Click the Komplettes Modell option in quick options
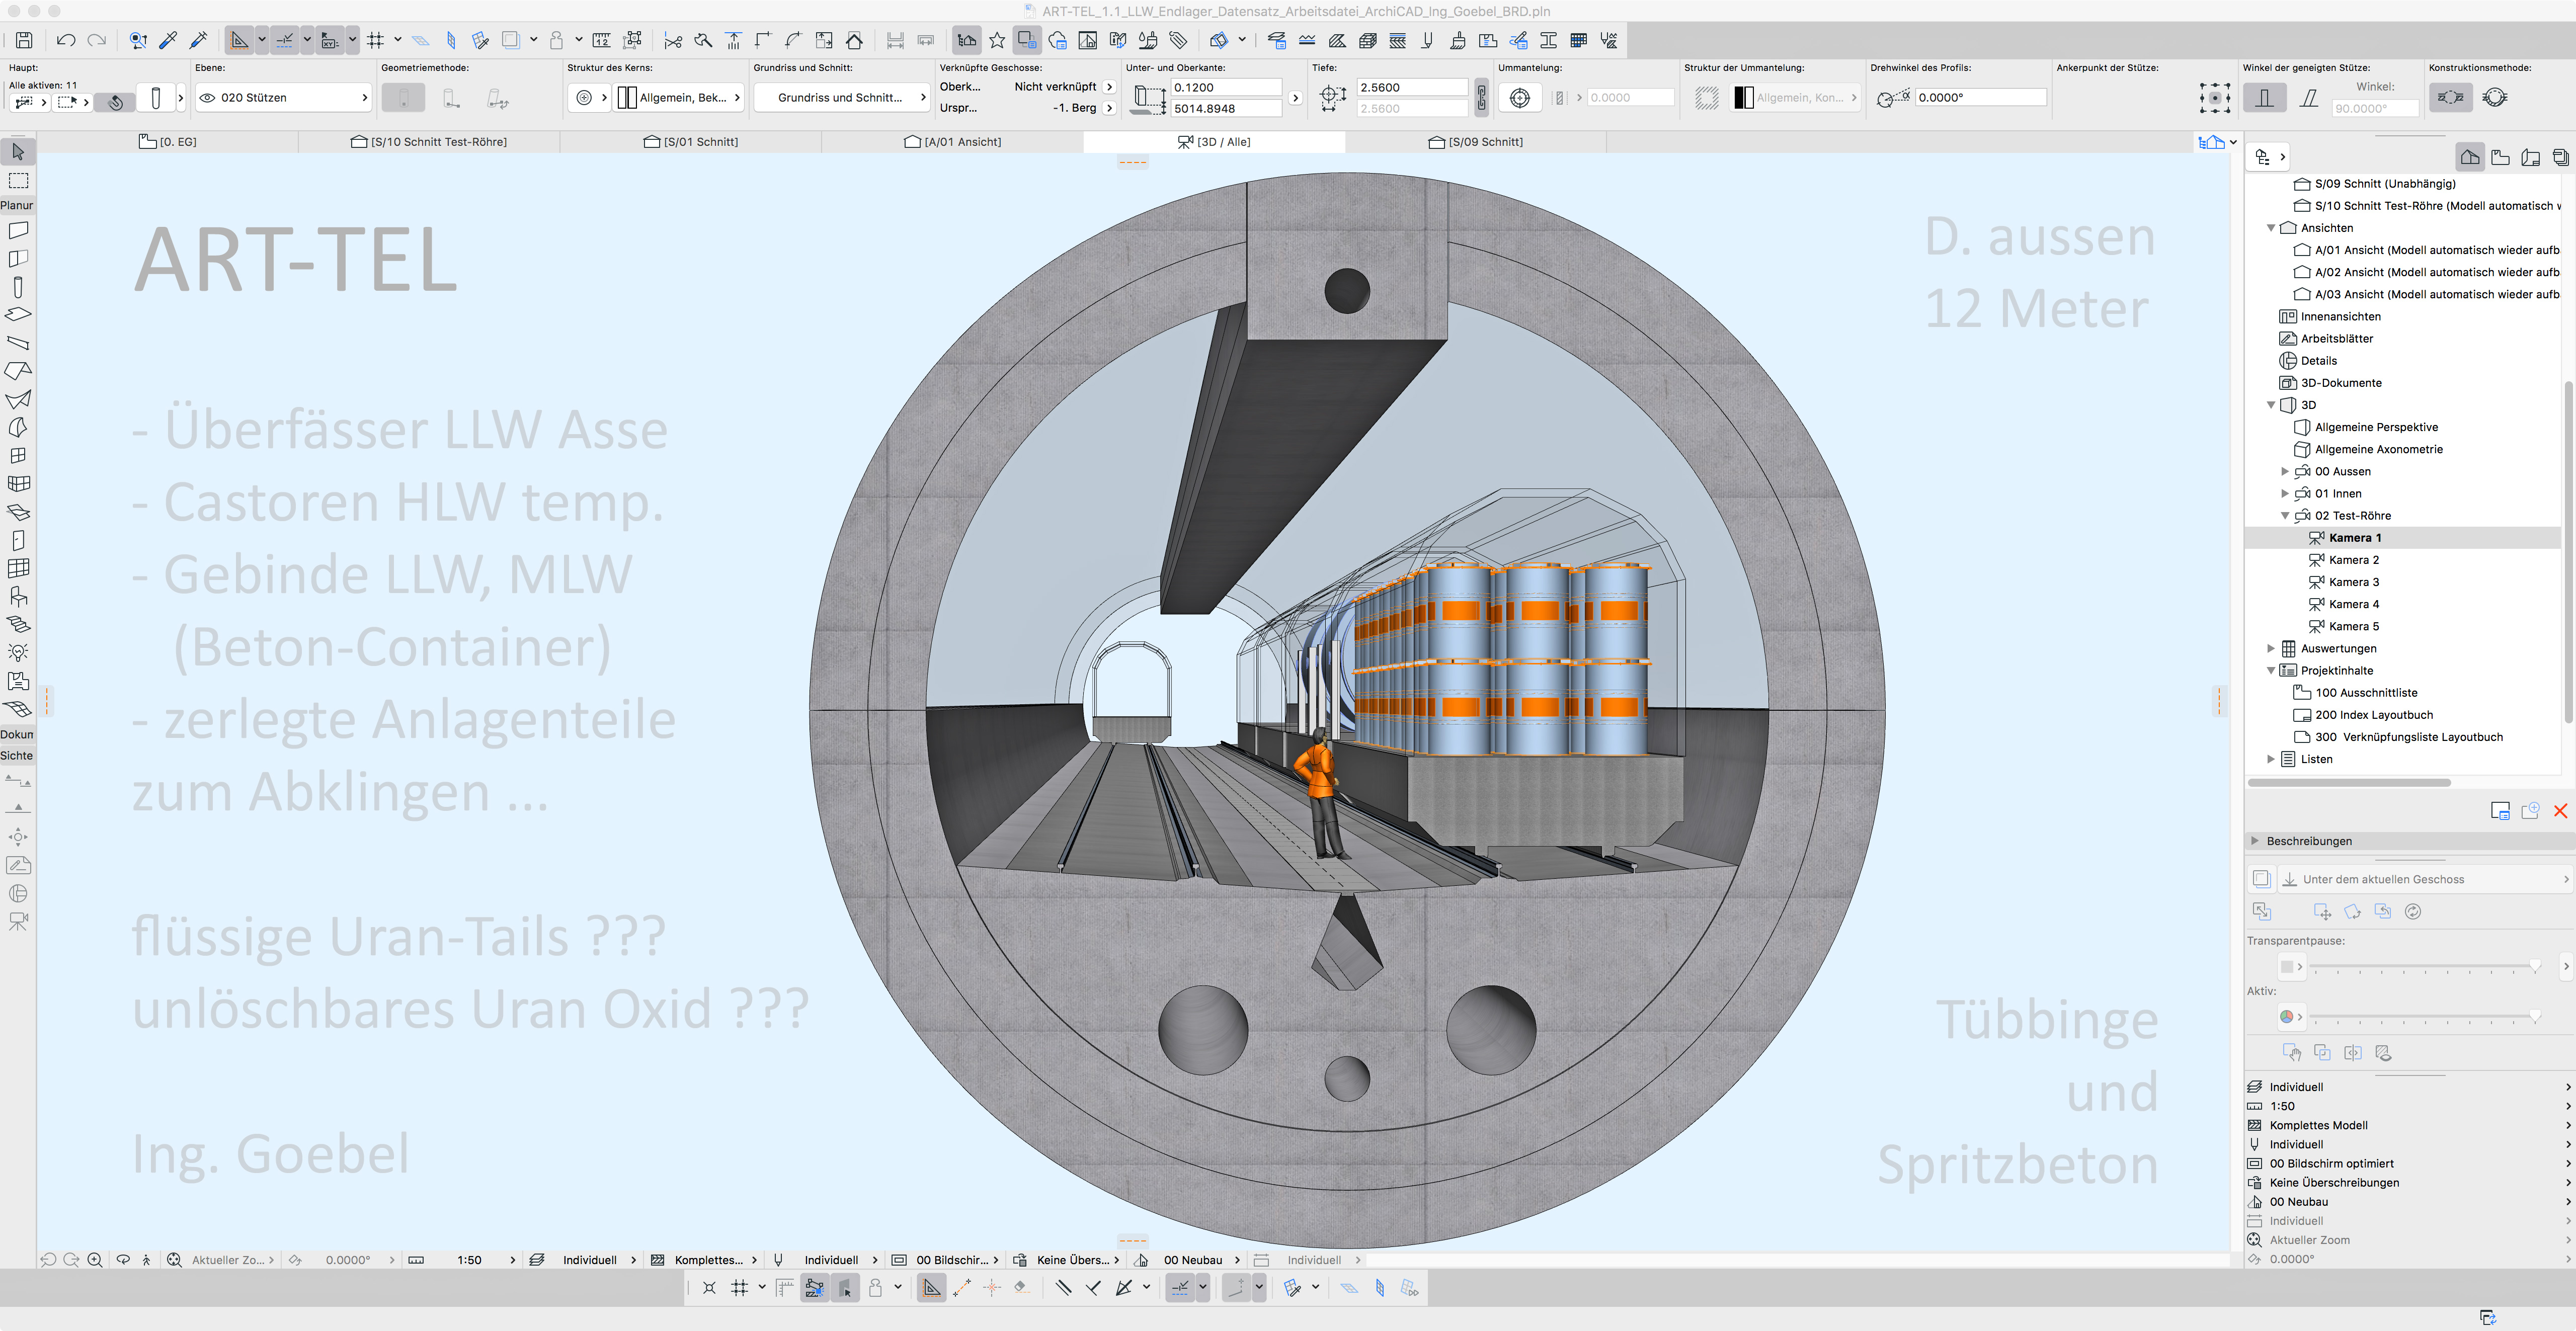The height and width of the screenshot is (1331, 2576). (2318, 1125)
